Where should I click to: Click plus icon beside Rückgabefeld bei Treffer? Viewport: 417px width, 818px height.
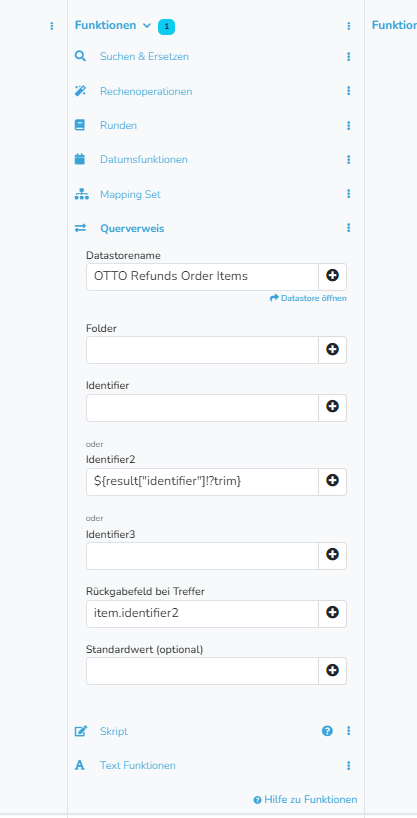click(x=332, y=613)
